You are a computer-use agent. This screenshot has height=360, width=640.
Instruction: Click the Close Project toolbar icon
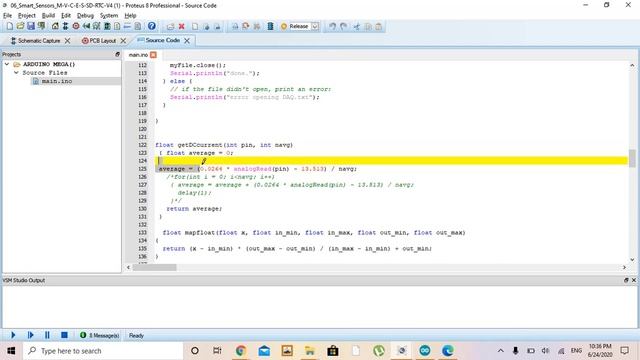click(41, 26)
